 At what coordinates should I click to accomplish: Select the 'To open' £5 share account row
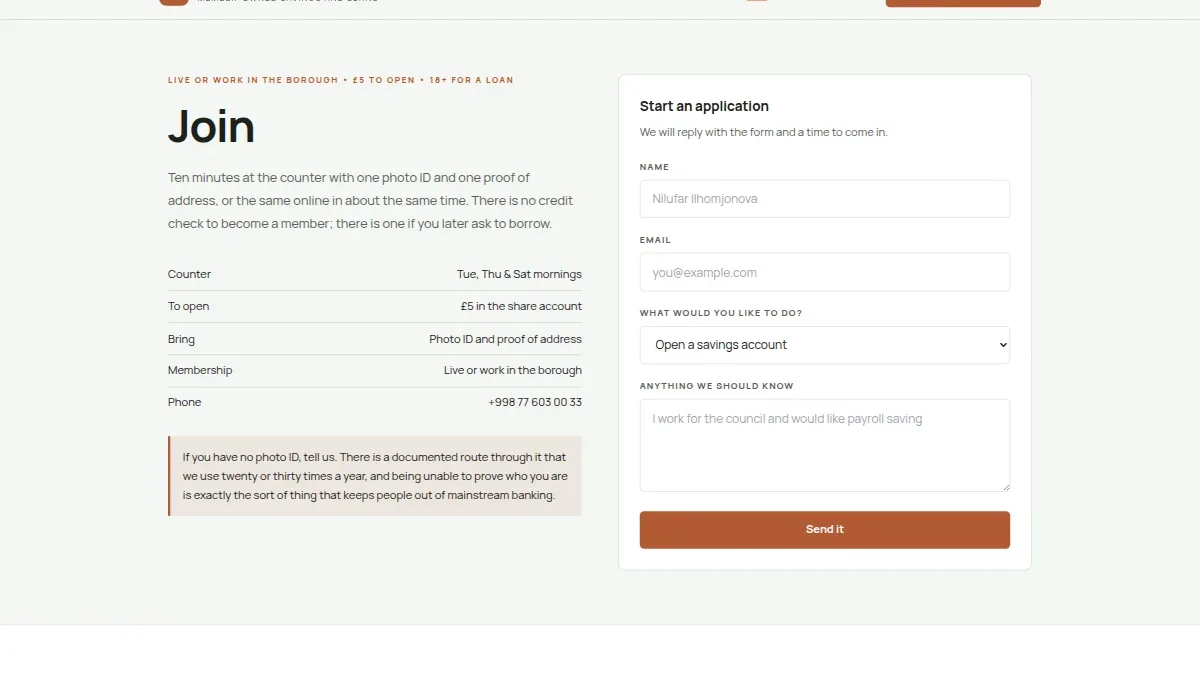[x=375, y=306]
